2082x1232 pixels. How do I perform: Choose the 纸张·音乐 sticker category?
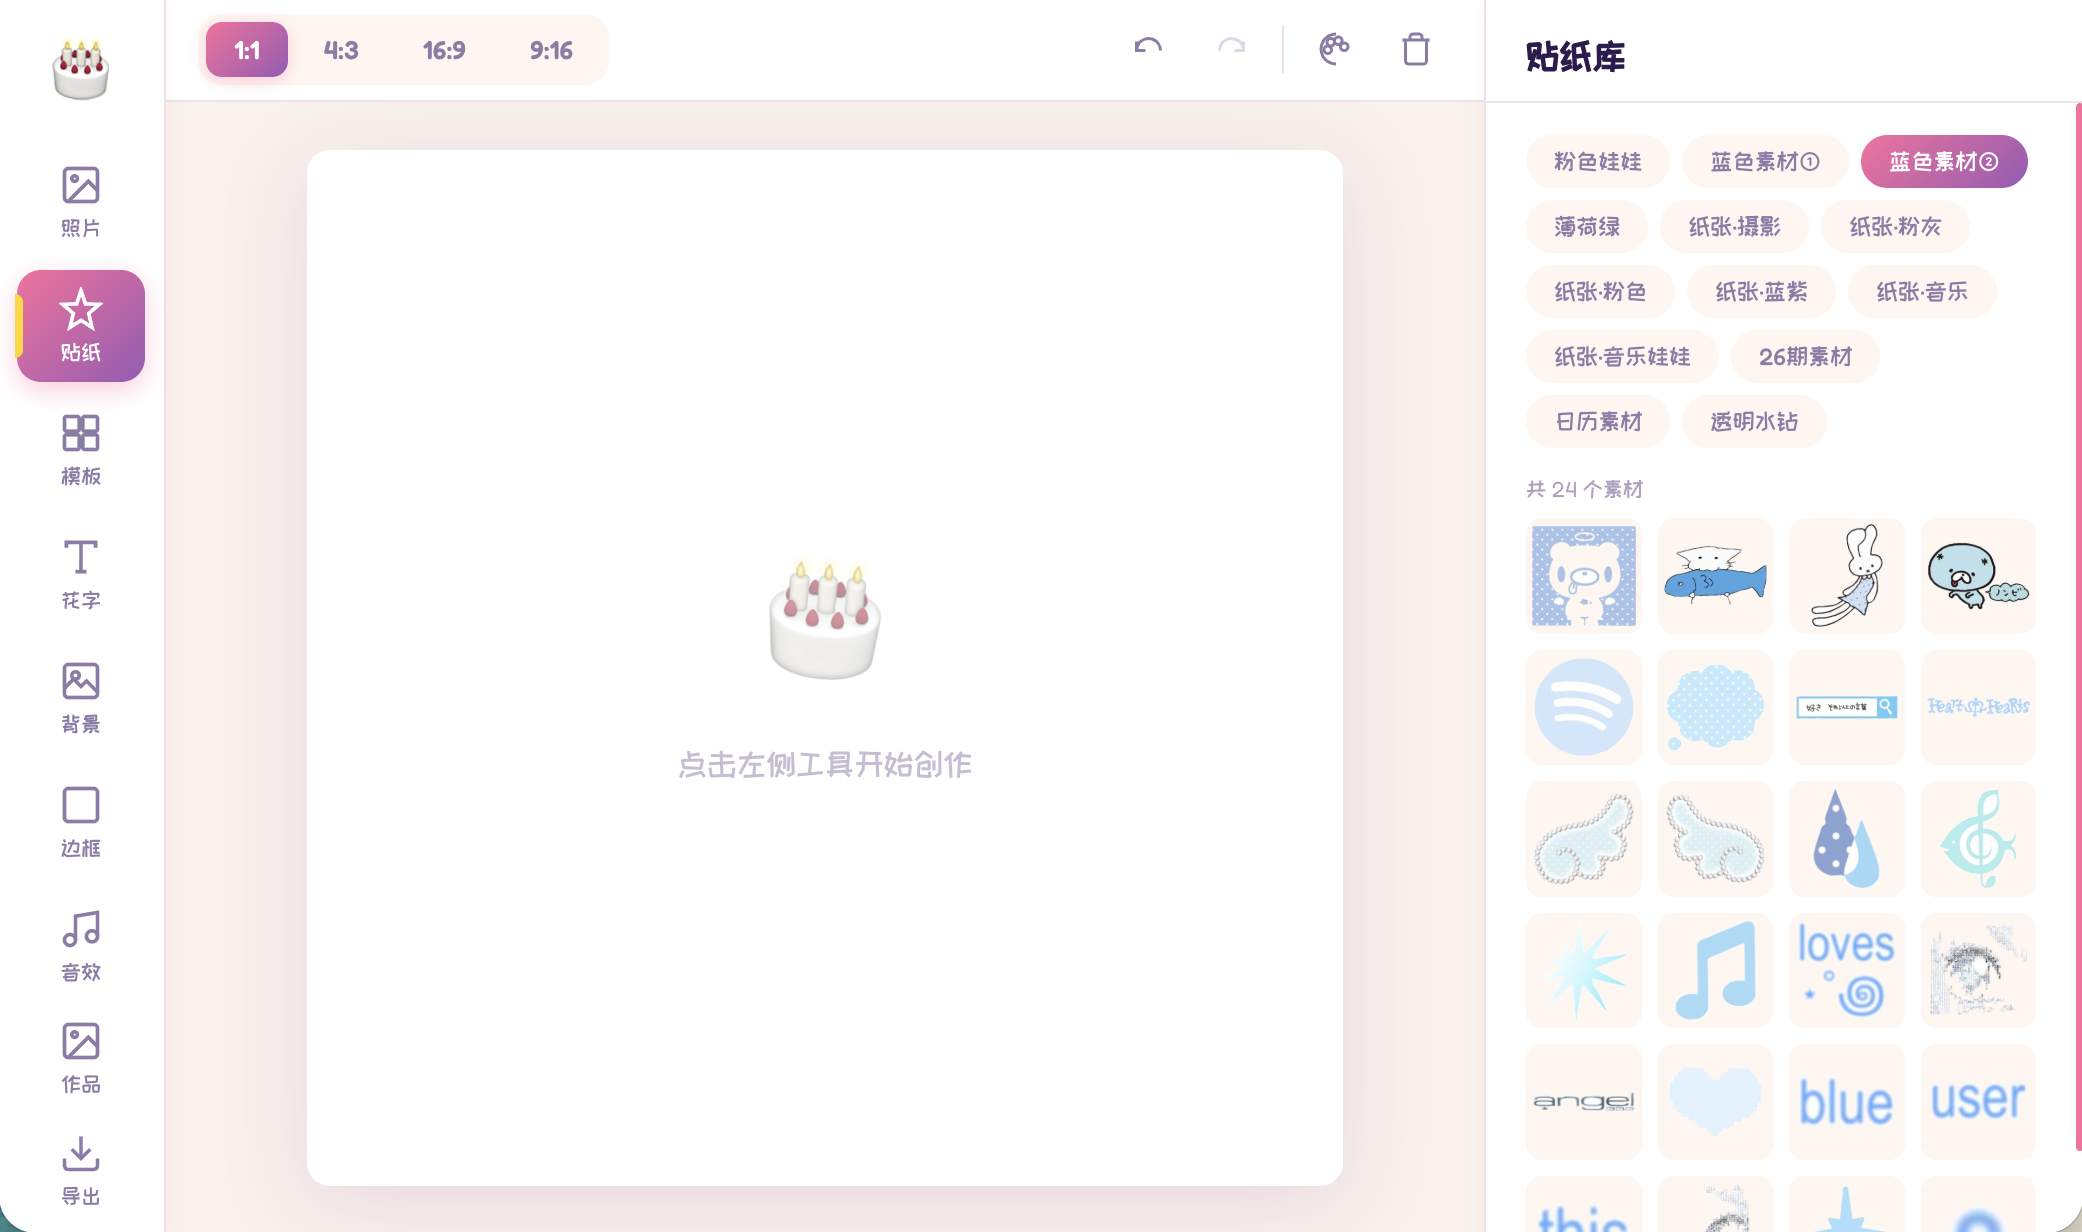(1922, 291)
